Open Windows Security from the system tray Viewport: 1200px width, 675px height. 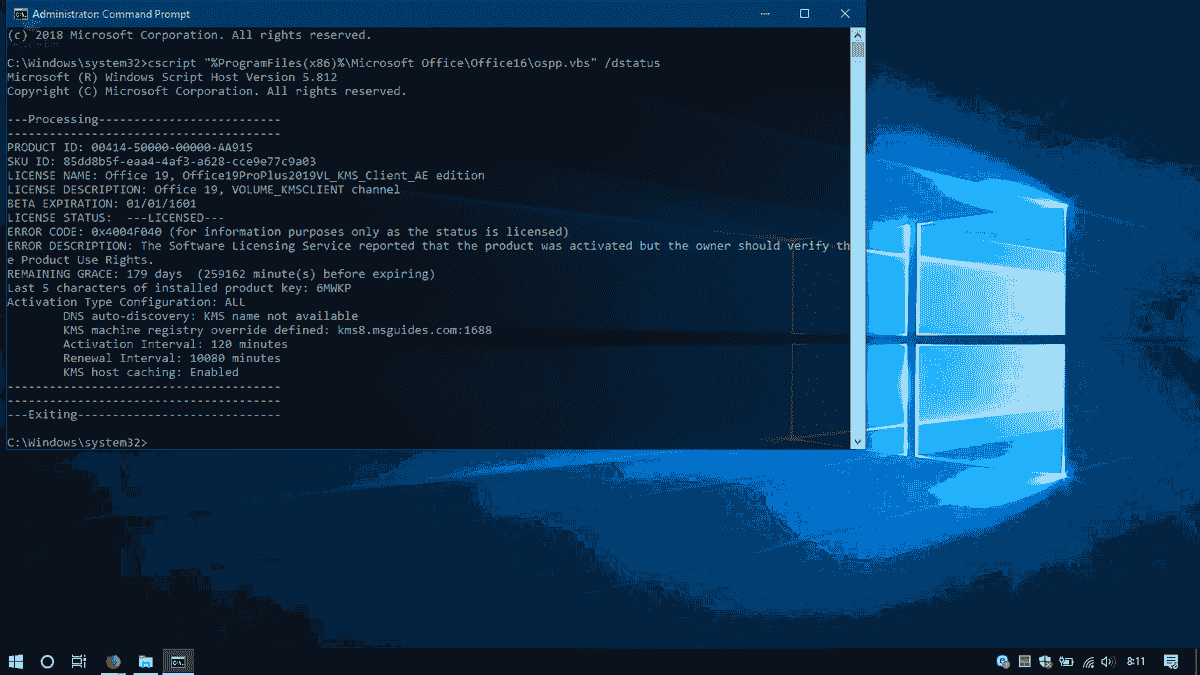[1045, 661]
